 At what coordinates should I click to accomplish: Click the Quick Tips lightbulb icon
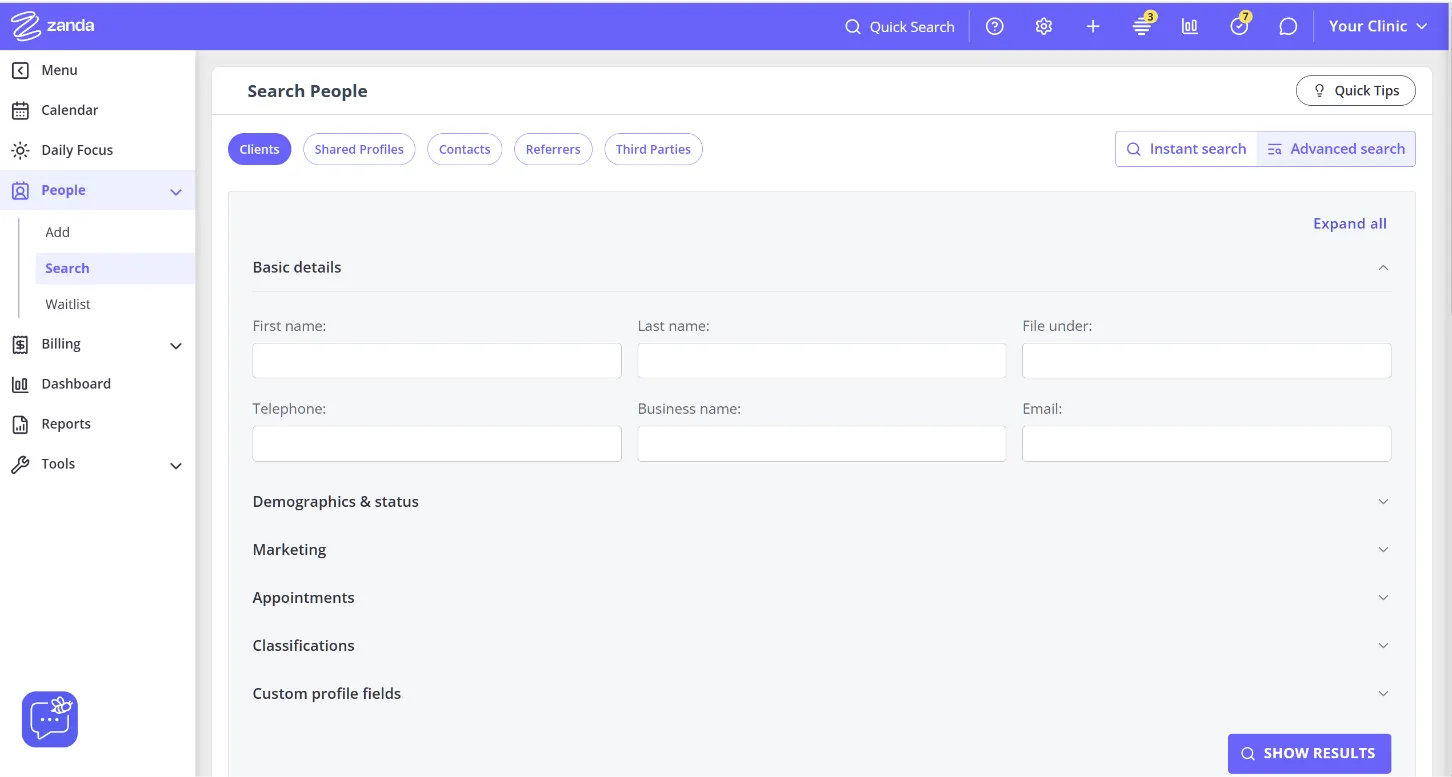[1319, 90]
